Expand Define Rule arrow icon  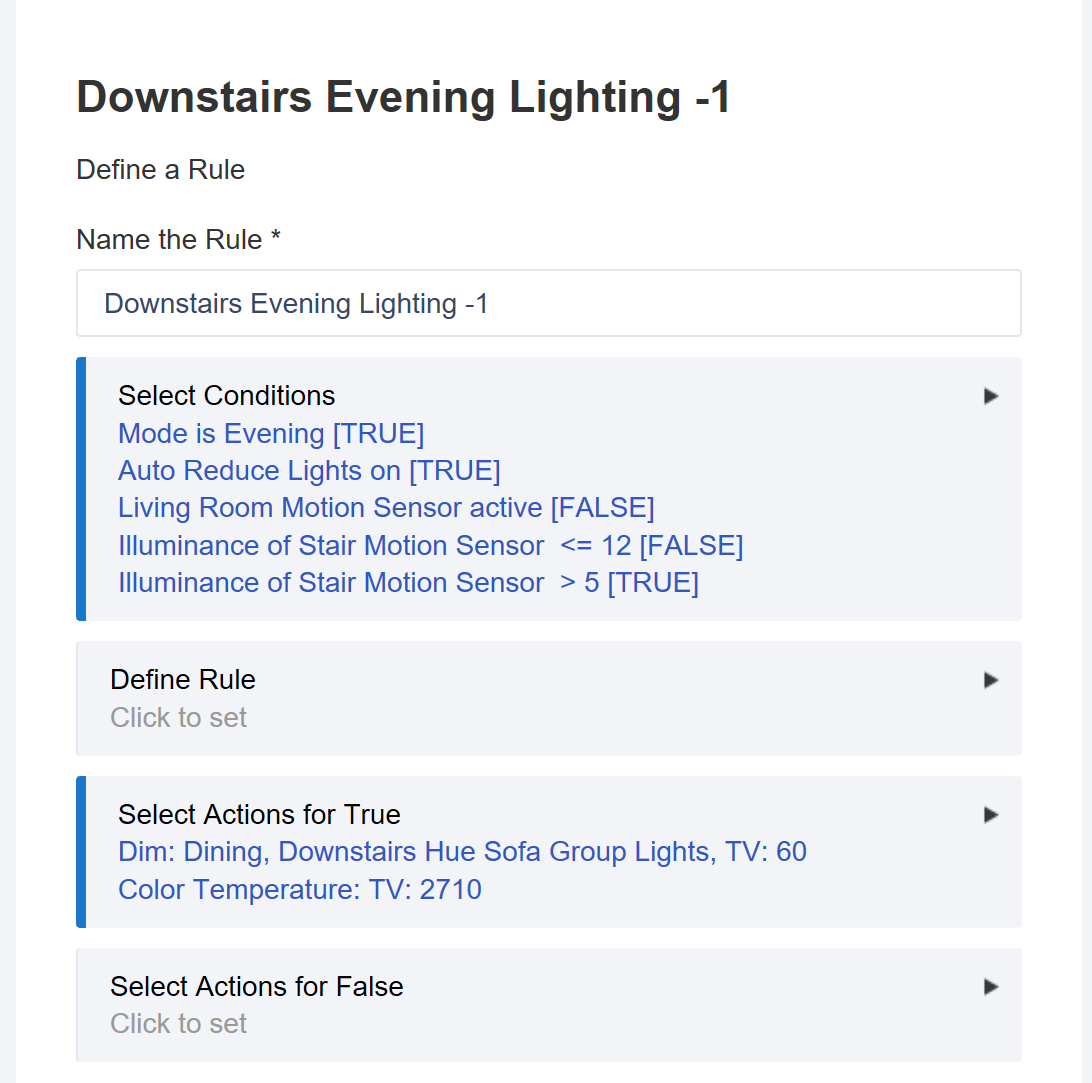click(x=990, y=680)
